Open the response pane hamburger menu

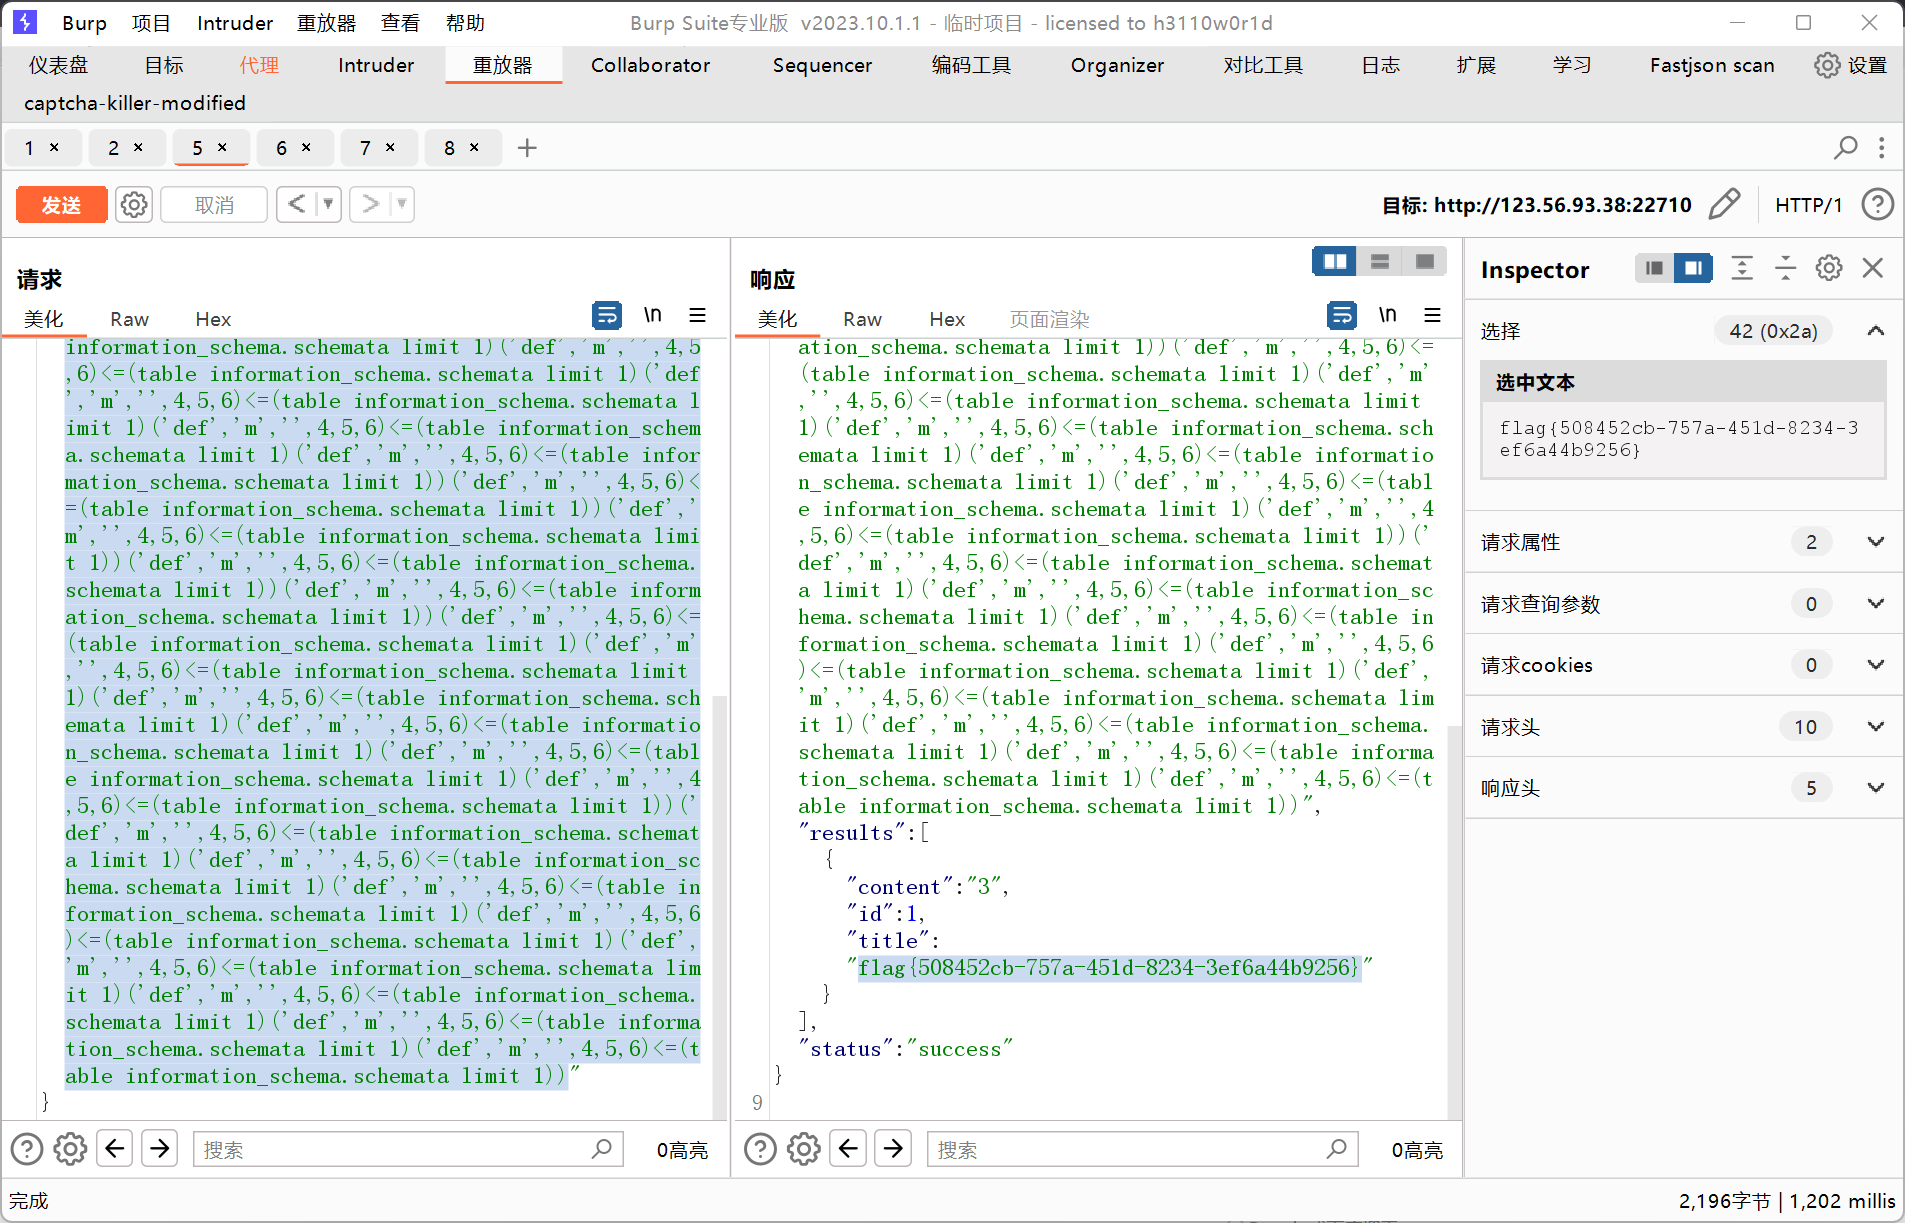(1432, 315)
